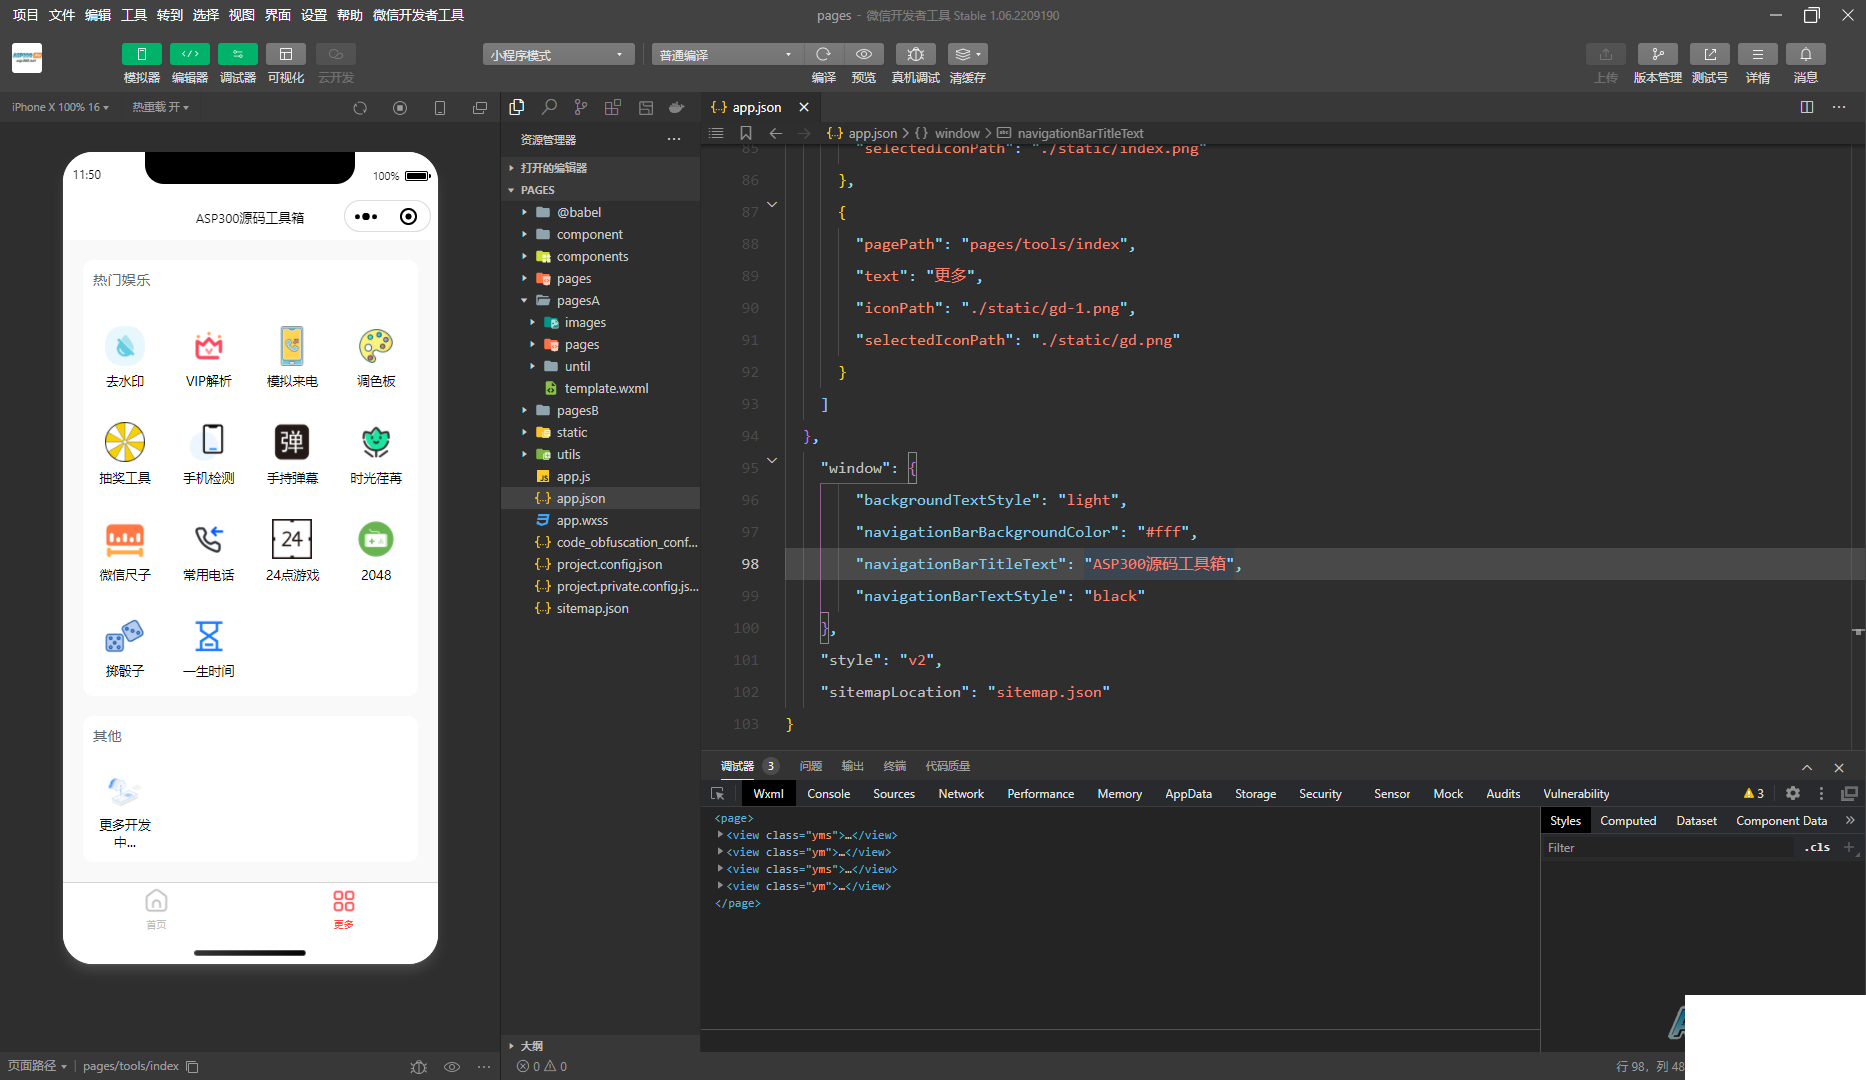Collapse the debugger panel chevron

[1807, 767]
